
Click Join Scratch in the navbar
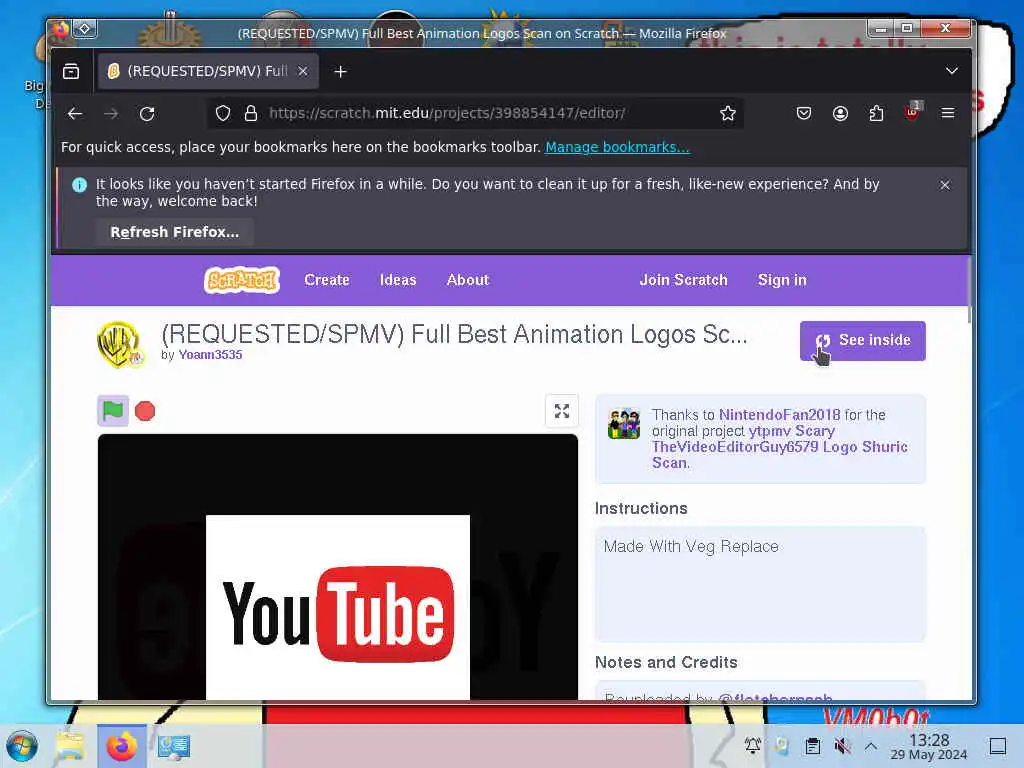pos(683,280)
